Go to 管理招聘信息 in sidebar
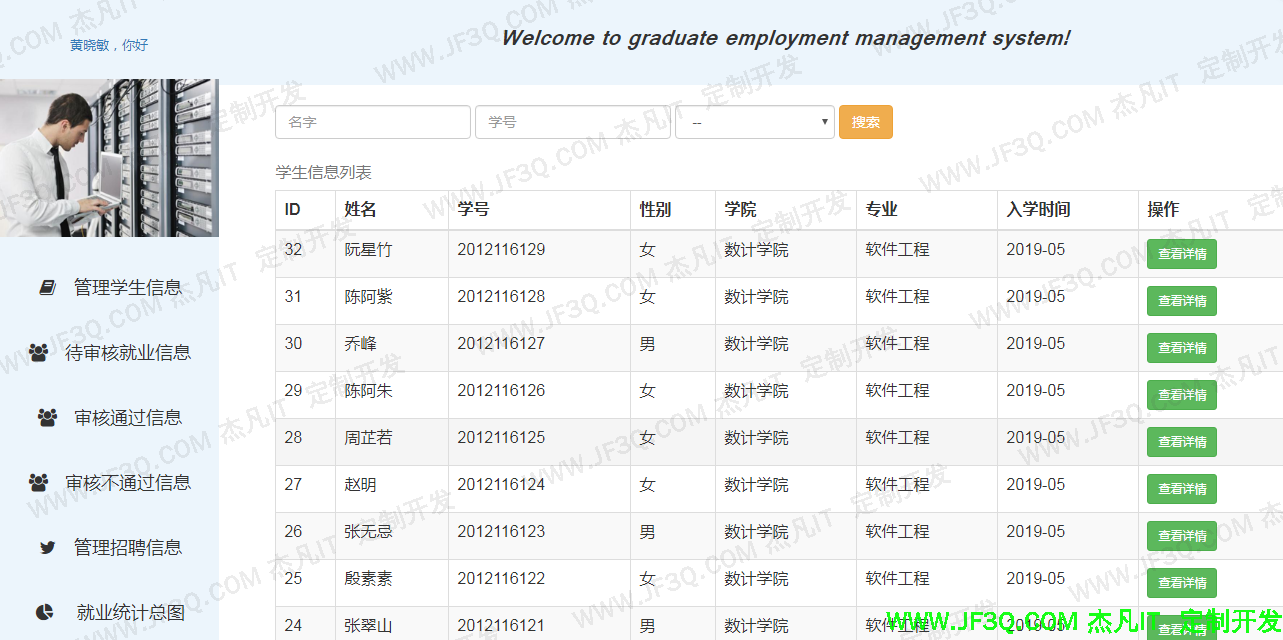This screenshot has height=640, width=1283. point(127,548)
